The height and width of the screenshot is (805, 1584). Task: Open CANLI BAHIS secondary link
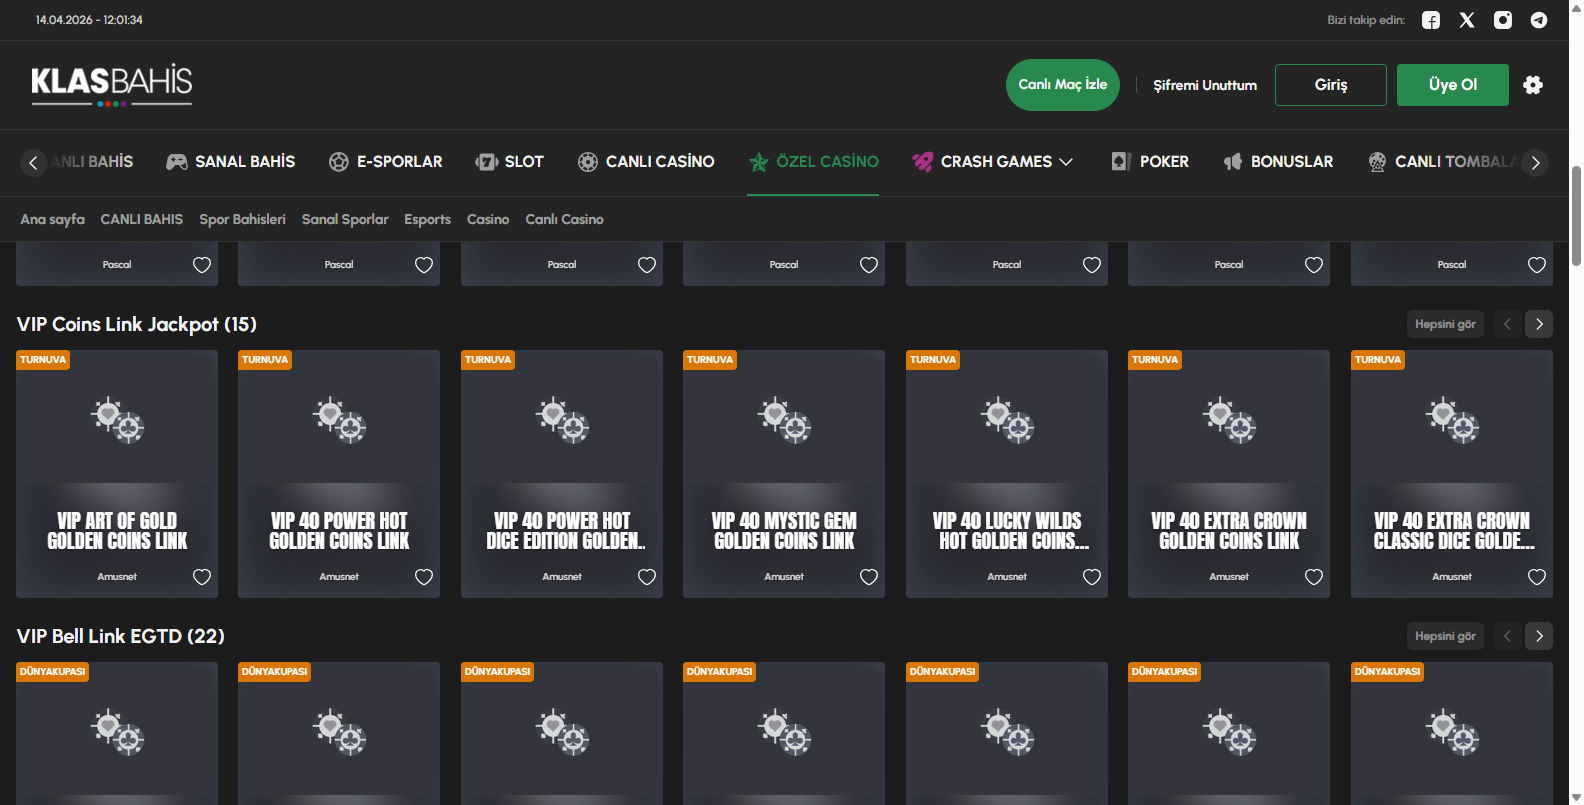coord(142,219)
